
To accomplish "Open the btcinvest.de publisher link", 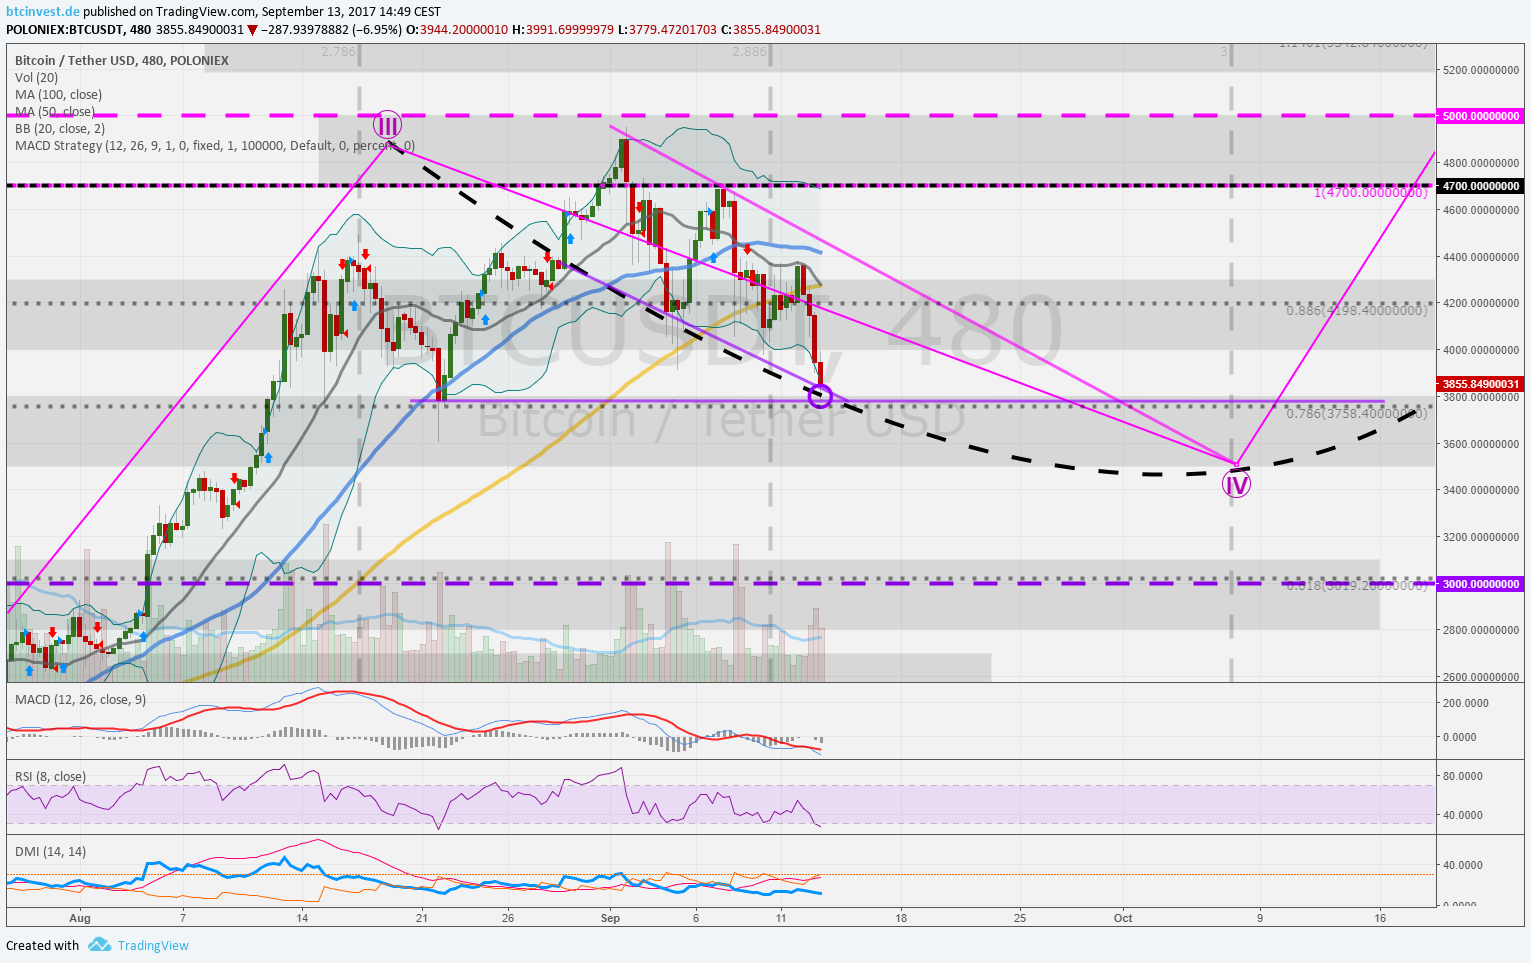I will [43, 12].
